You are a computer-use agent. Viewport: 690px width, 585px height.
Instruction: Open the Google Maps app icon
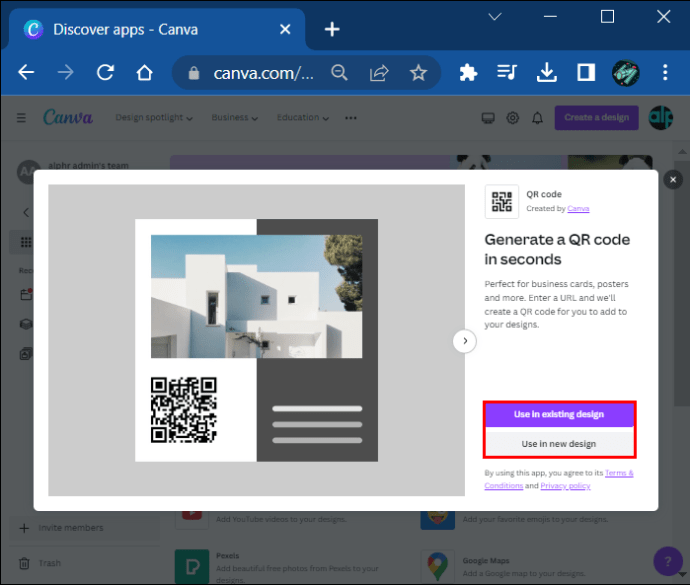click(x=437, y=567)
